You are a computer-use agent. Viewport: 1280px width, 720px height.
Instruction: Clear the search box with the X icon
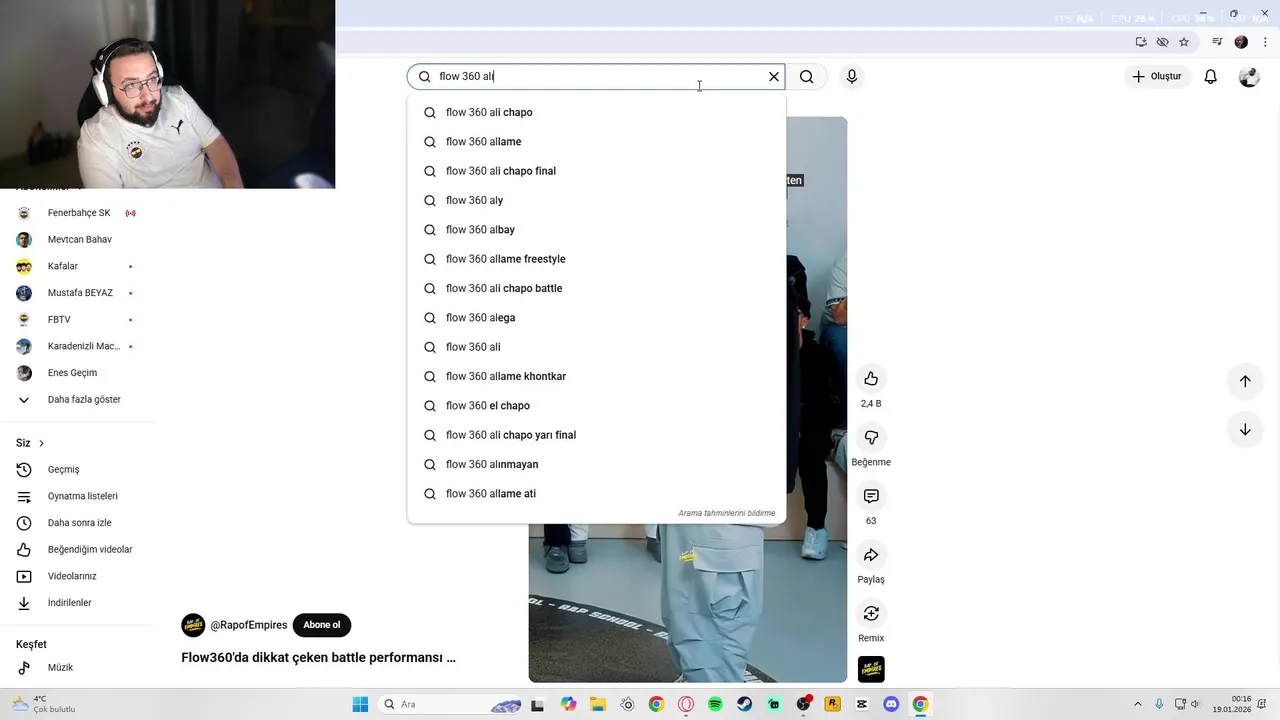(773, 77)
